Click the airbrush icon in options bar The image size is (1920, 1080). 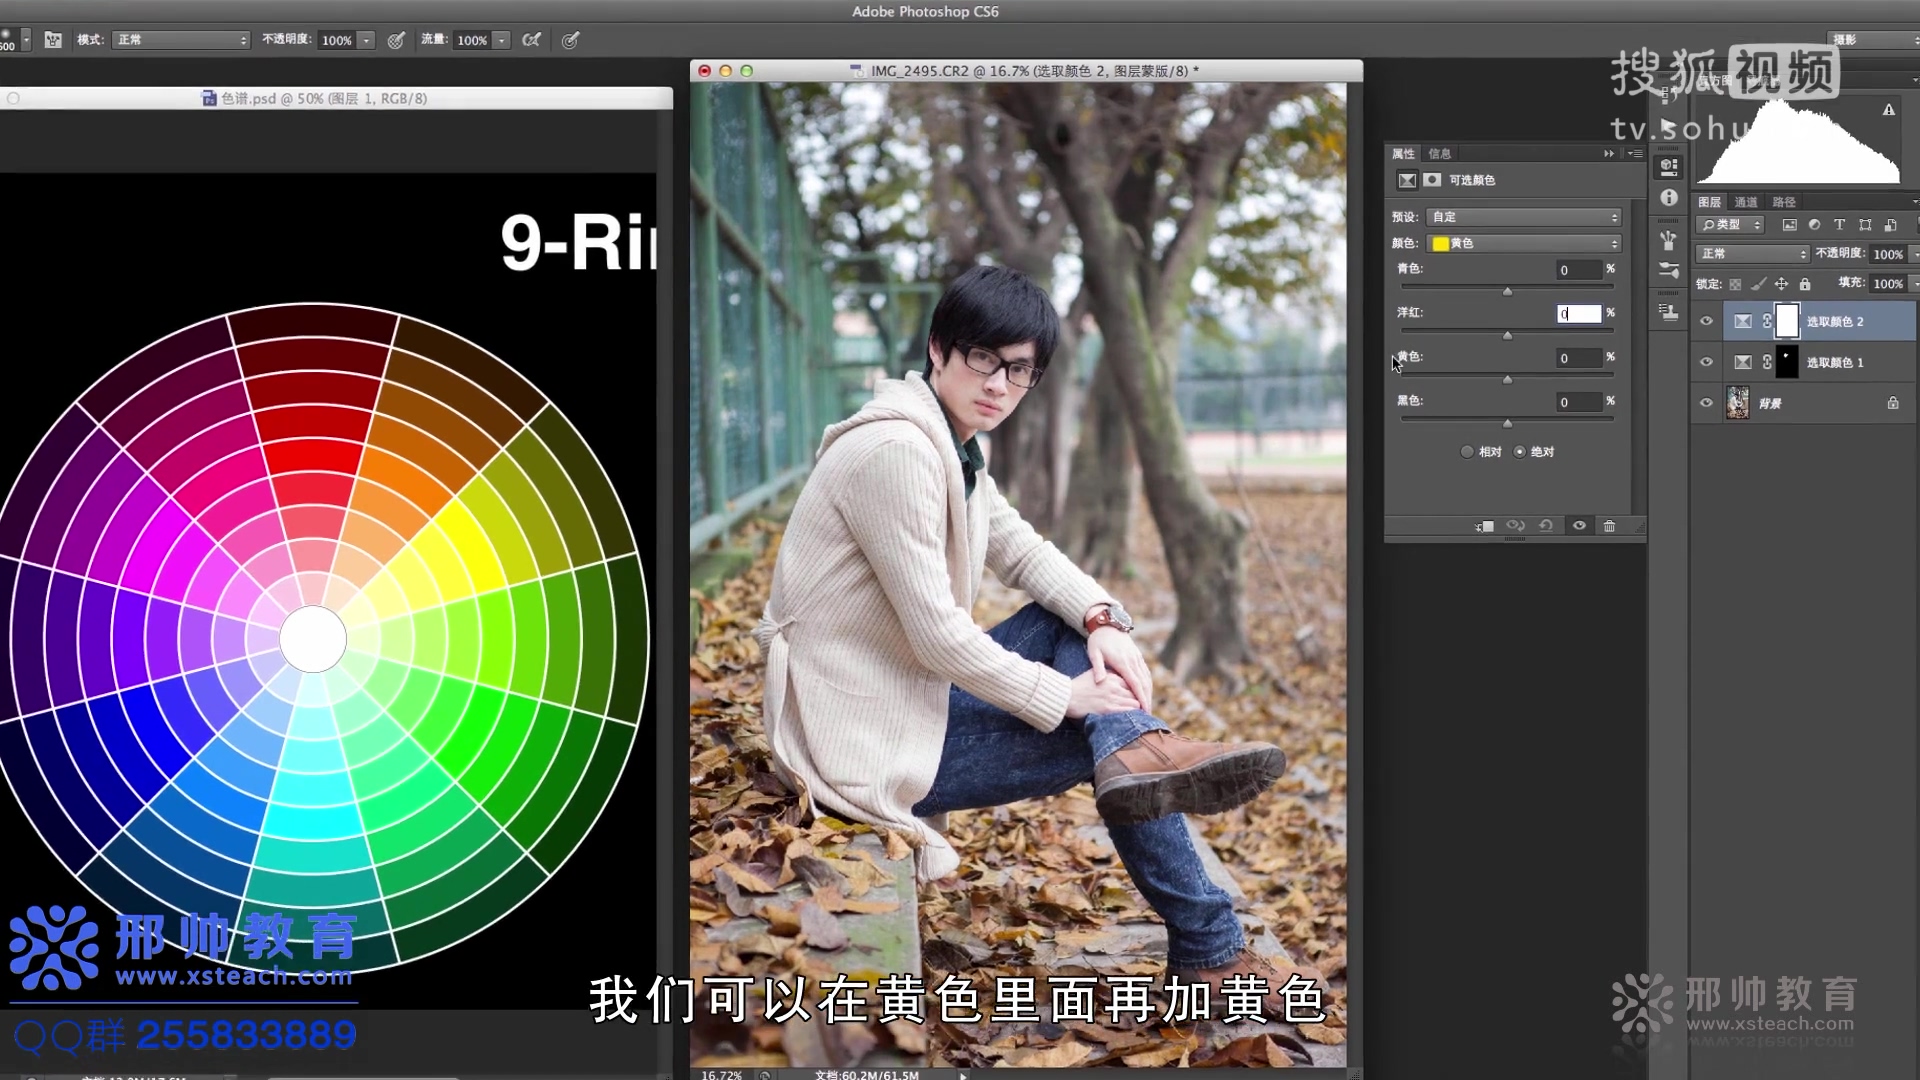point(532,40)
